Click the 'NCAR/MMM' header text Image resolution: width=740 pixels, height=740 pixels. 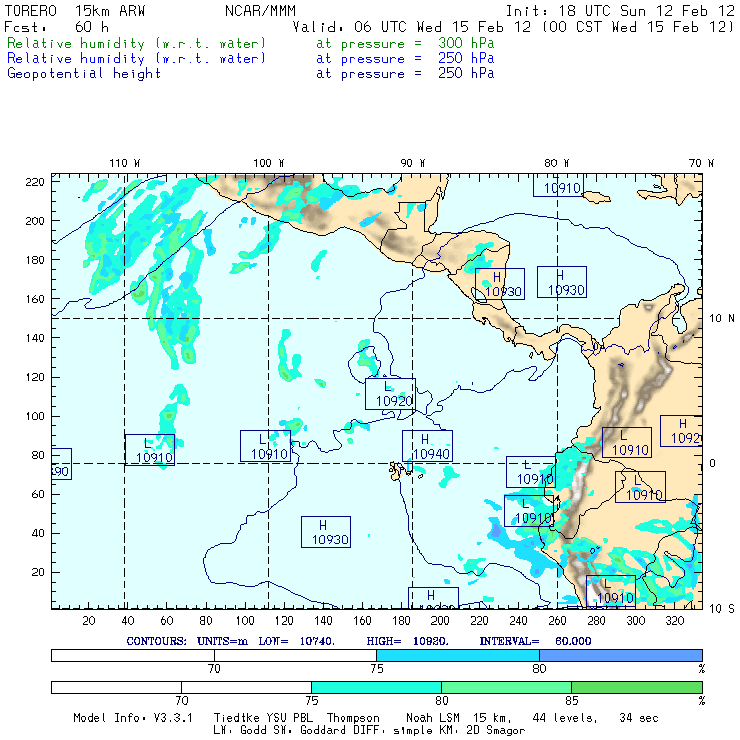[x=260, y=10]
